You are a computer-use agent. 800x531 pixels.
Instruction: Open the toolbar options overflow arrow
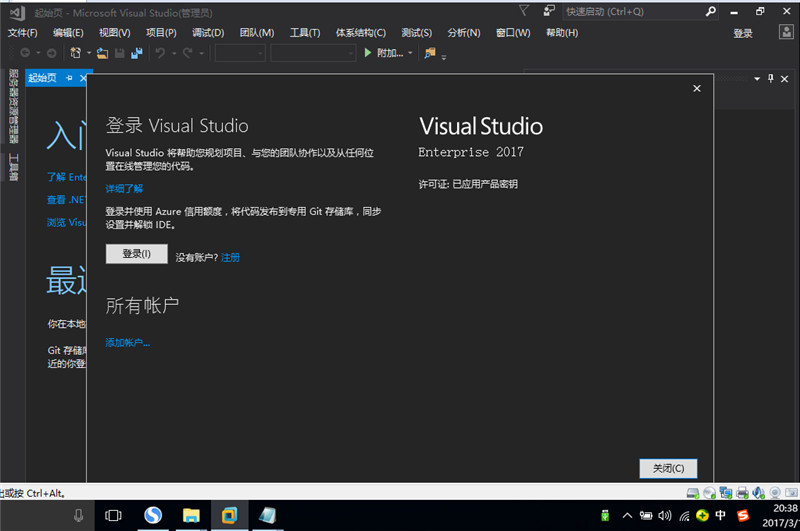coord(443,57)
